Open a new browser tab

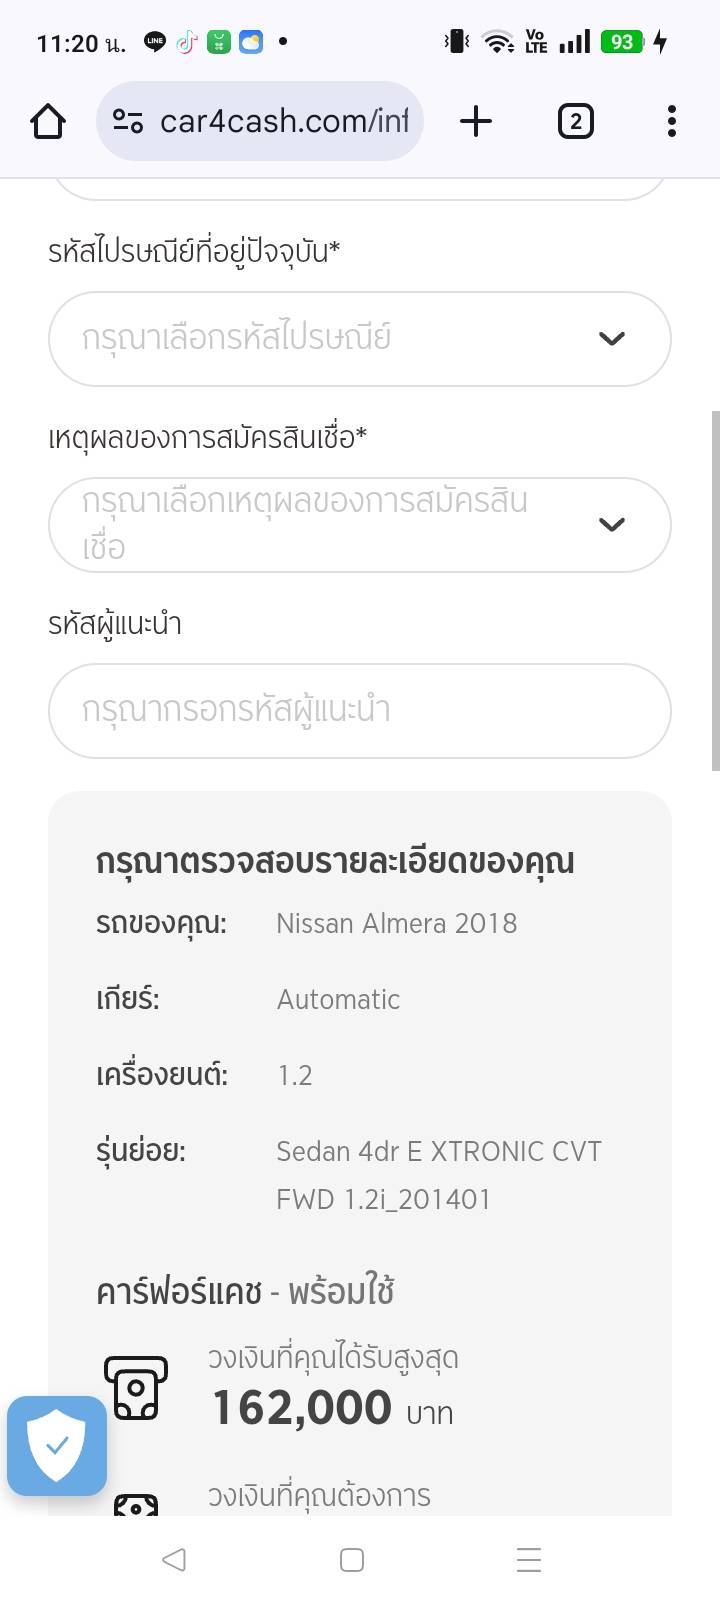[476, 122]
